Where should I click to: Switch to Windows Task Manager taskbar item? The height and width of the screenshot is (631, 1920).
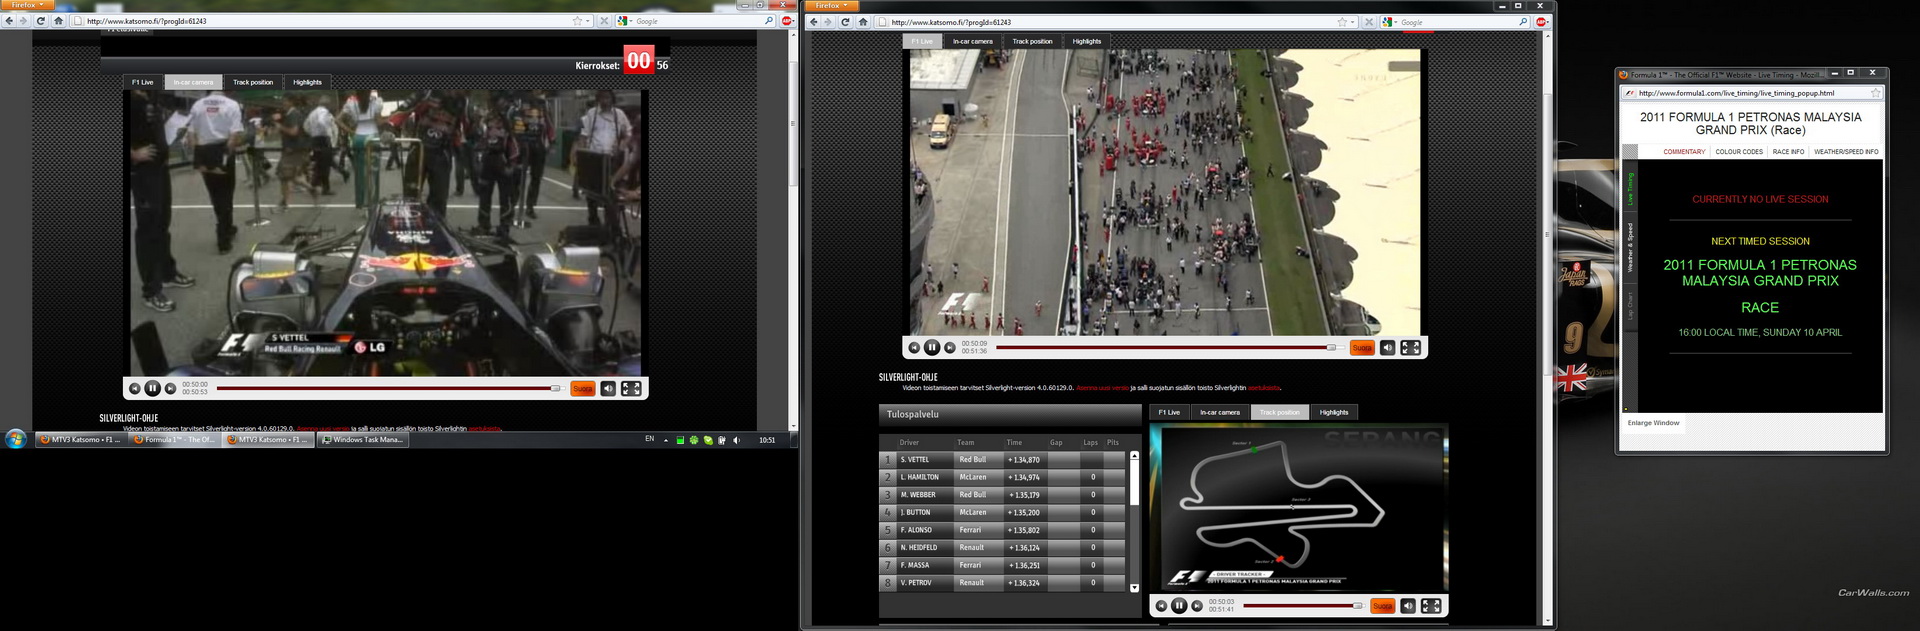point(362,439)
